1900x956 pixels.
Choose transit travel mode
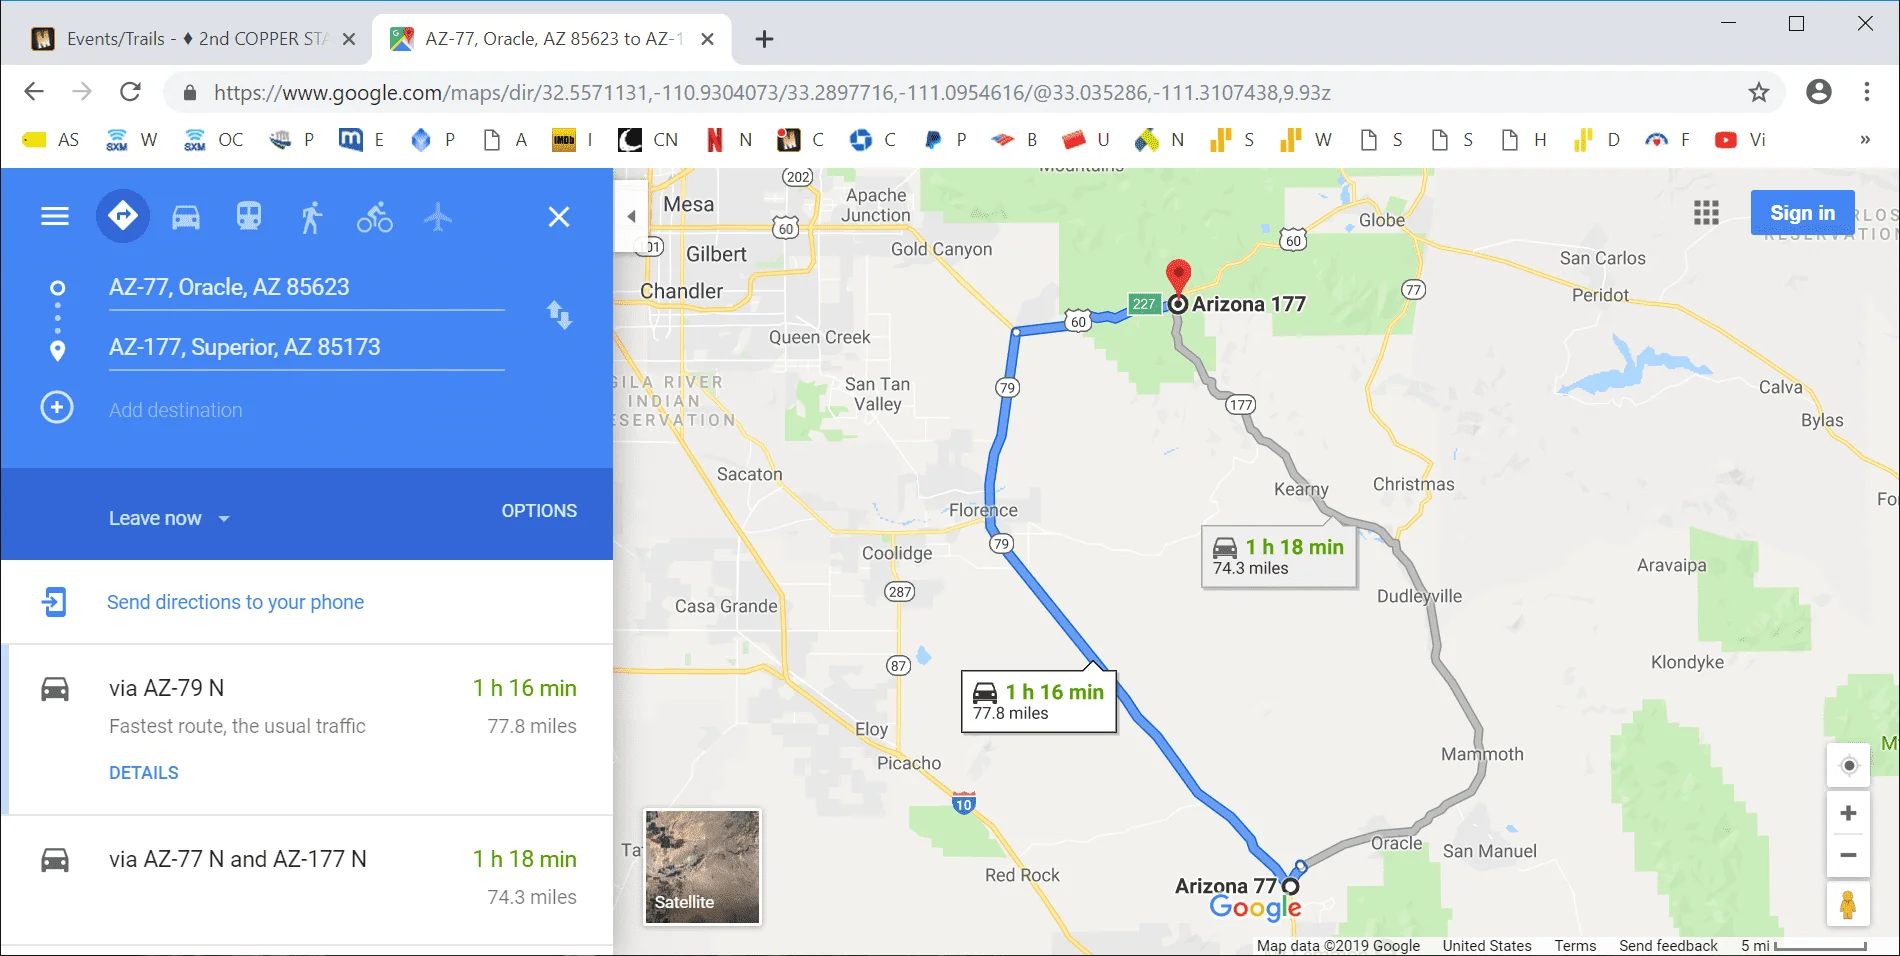click(x=249, y=216)
